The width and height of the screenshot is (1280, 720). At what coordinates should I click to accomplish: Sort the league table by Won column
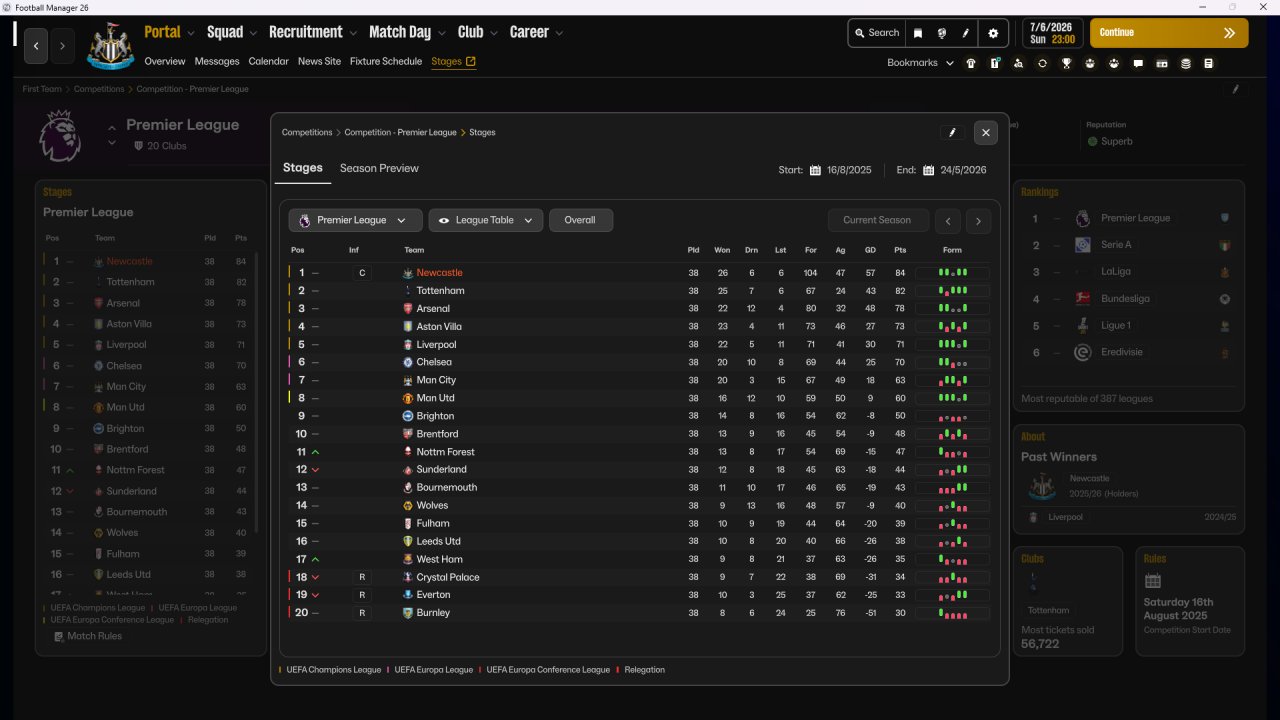pos(722,250)
